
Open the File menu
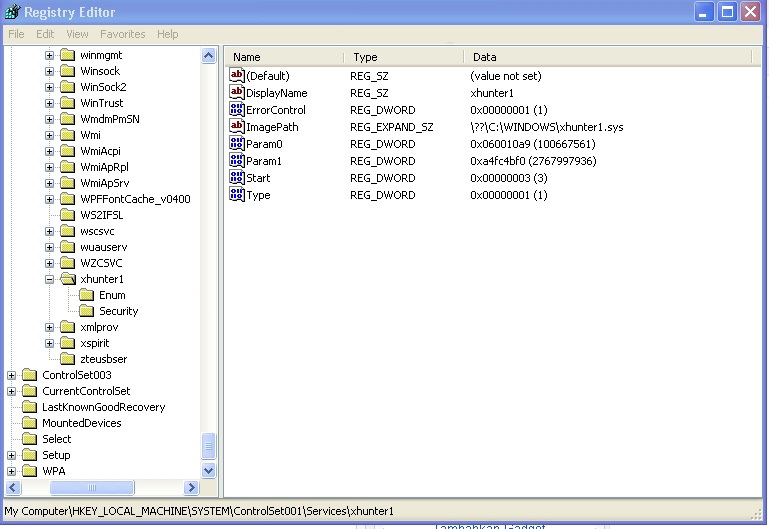point(16,34)
